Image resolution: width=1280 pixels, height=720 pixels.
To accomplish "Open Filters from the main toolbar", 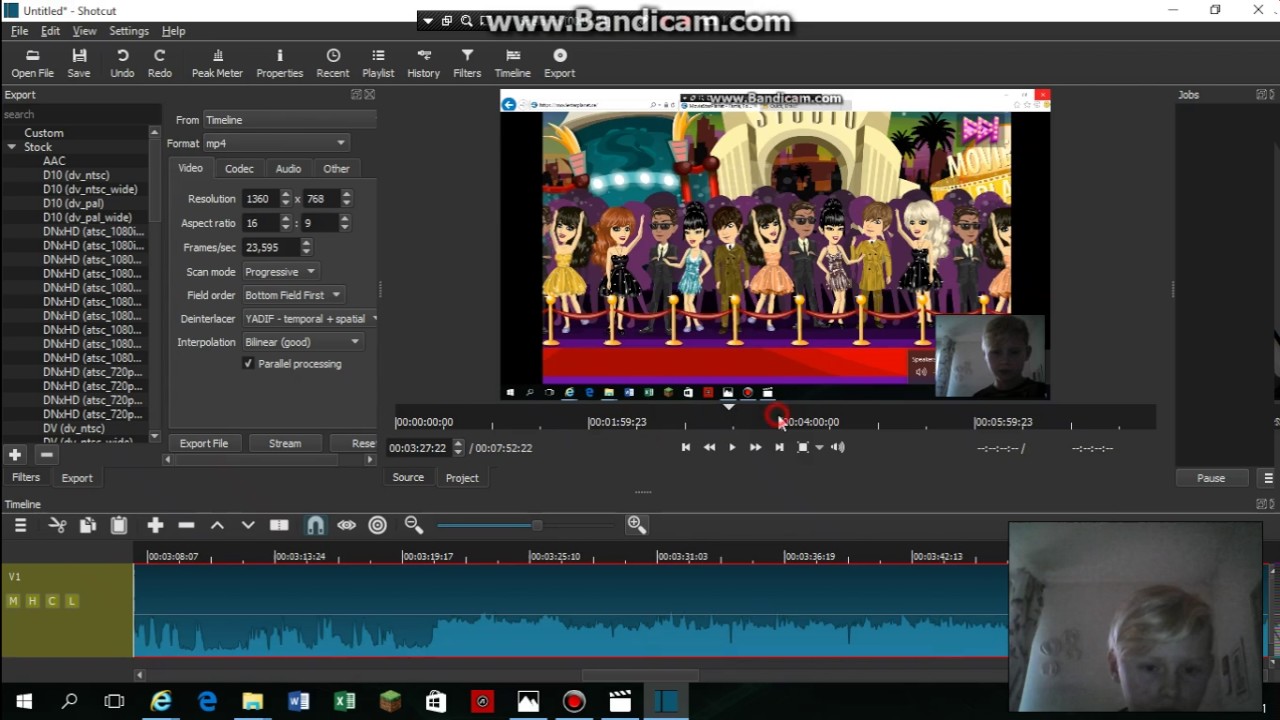I will pos(467,64).
